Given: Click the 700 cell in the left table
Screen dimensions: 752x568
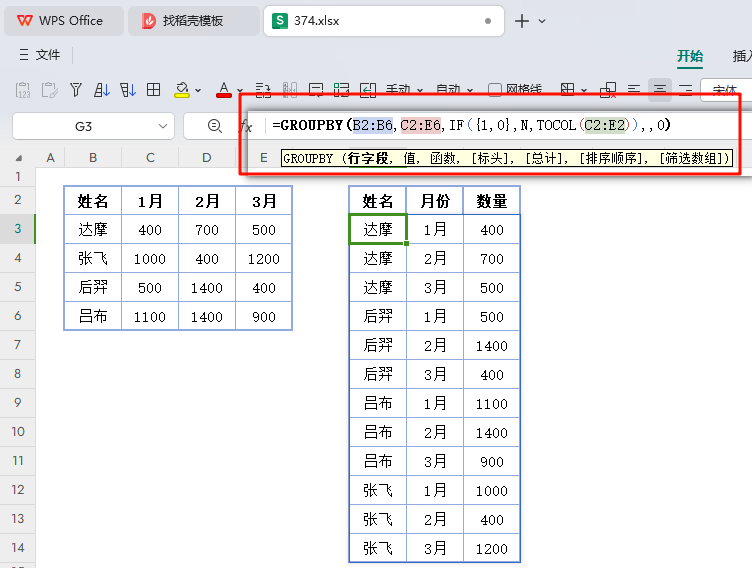Looking at the screenshot, I should [207, 229].
